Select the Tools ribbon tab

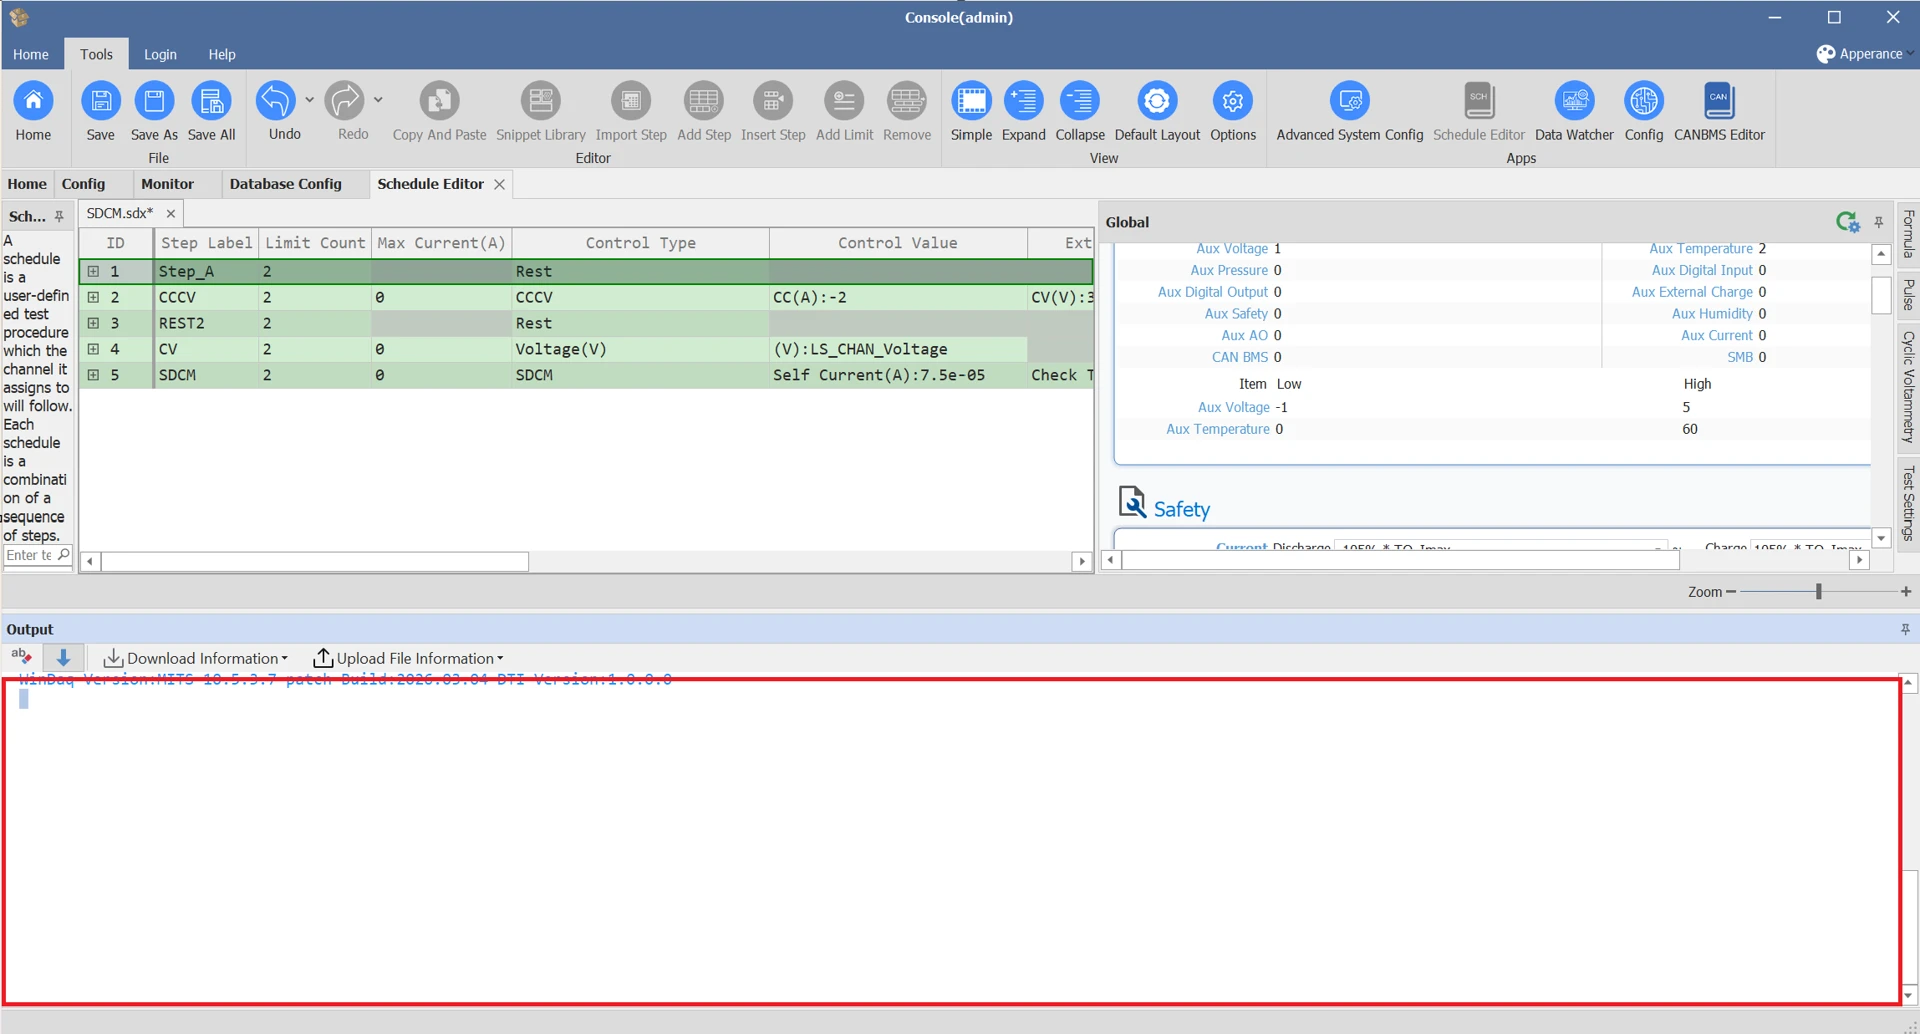point(96,54)
